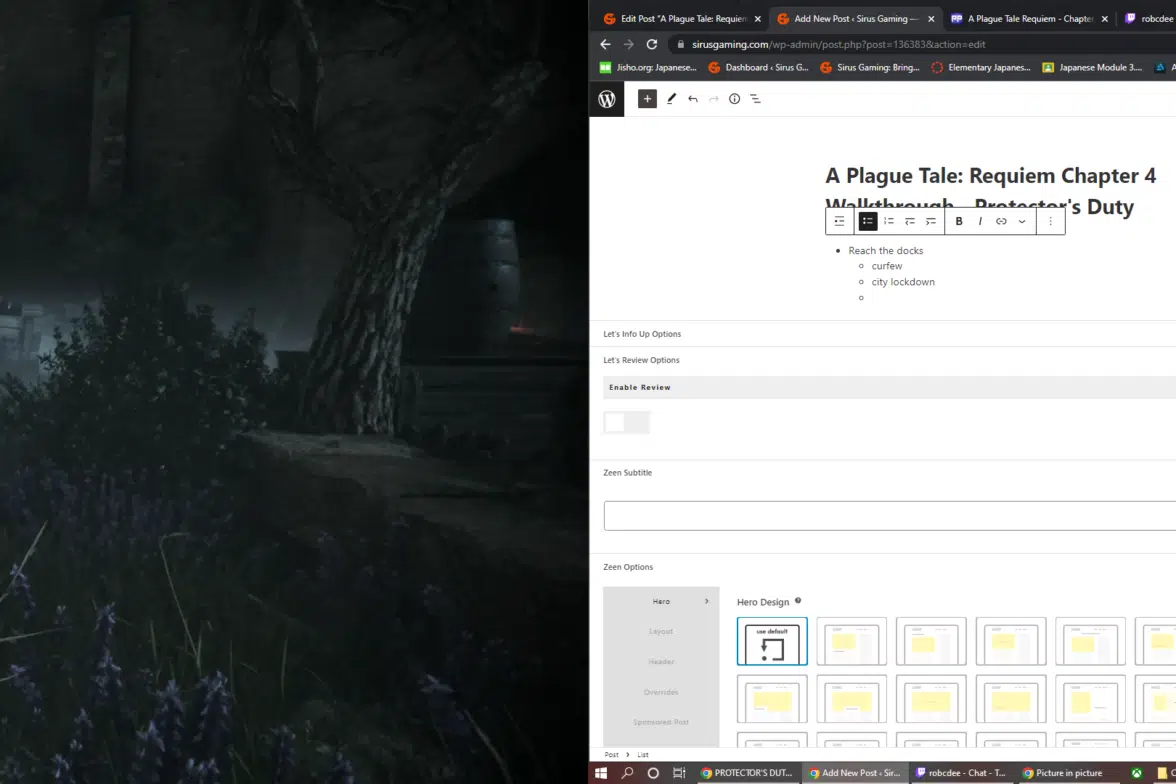Toggle bold formatting in block toolbar
Viewport: 1176px width, 784px height.
click(958, 221)
